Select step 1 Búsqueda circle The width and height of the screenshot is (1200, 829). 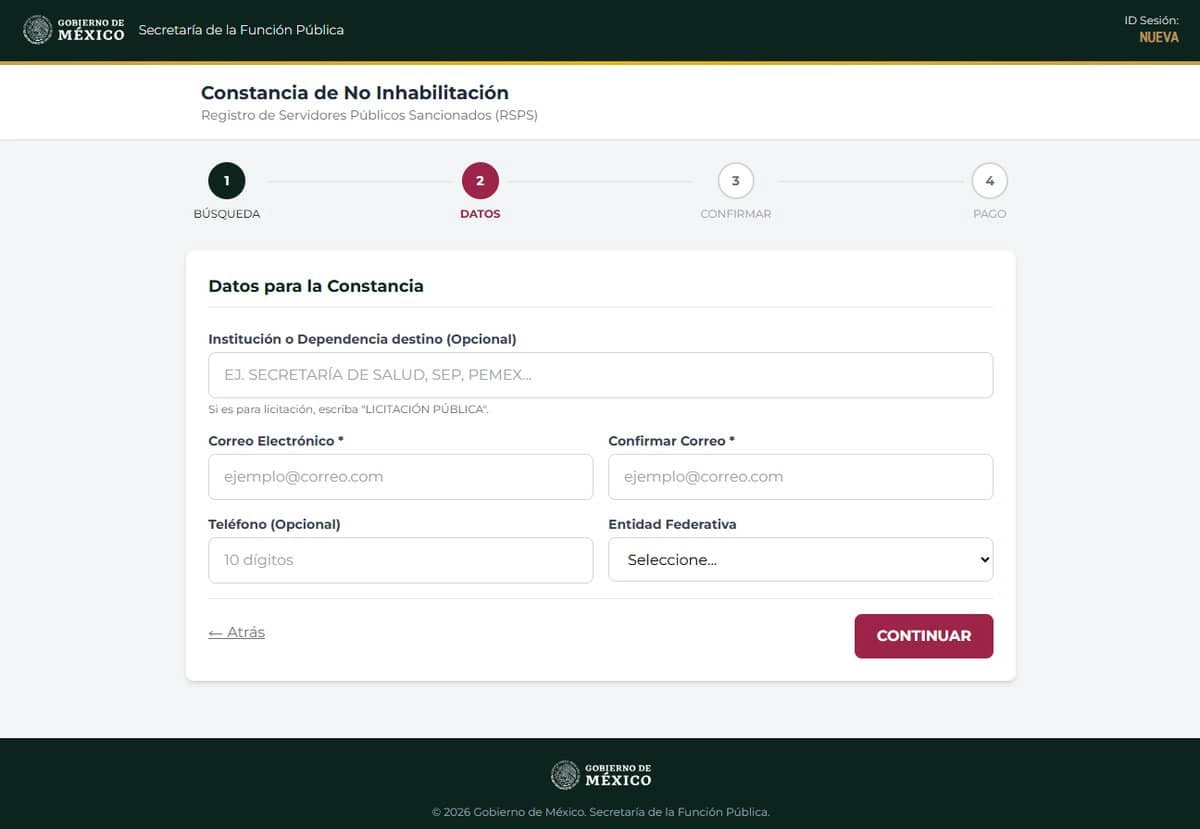(227, 181)
